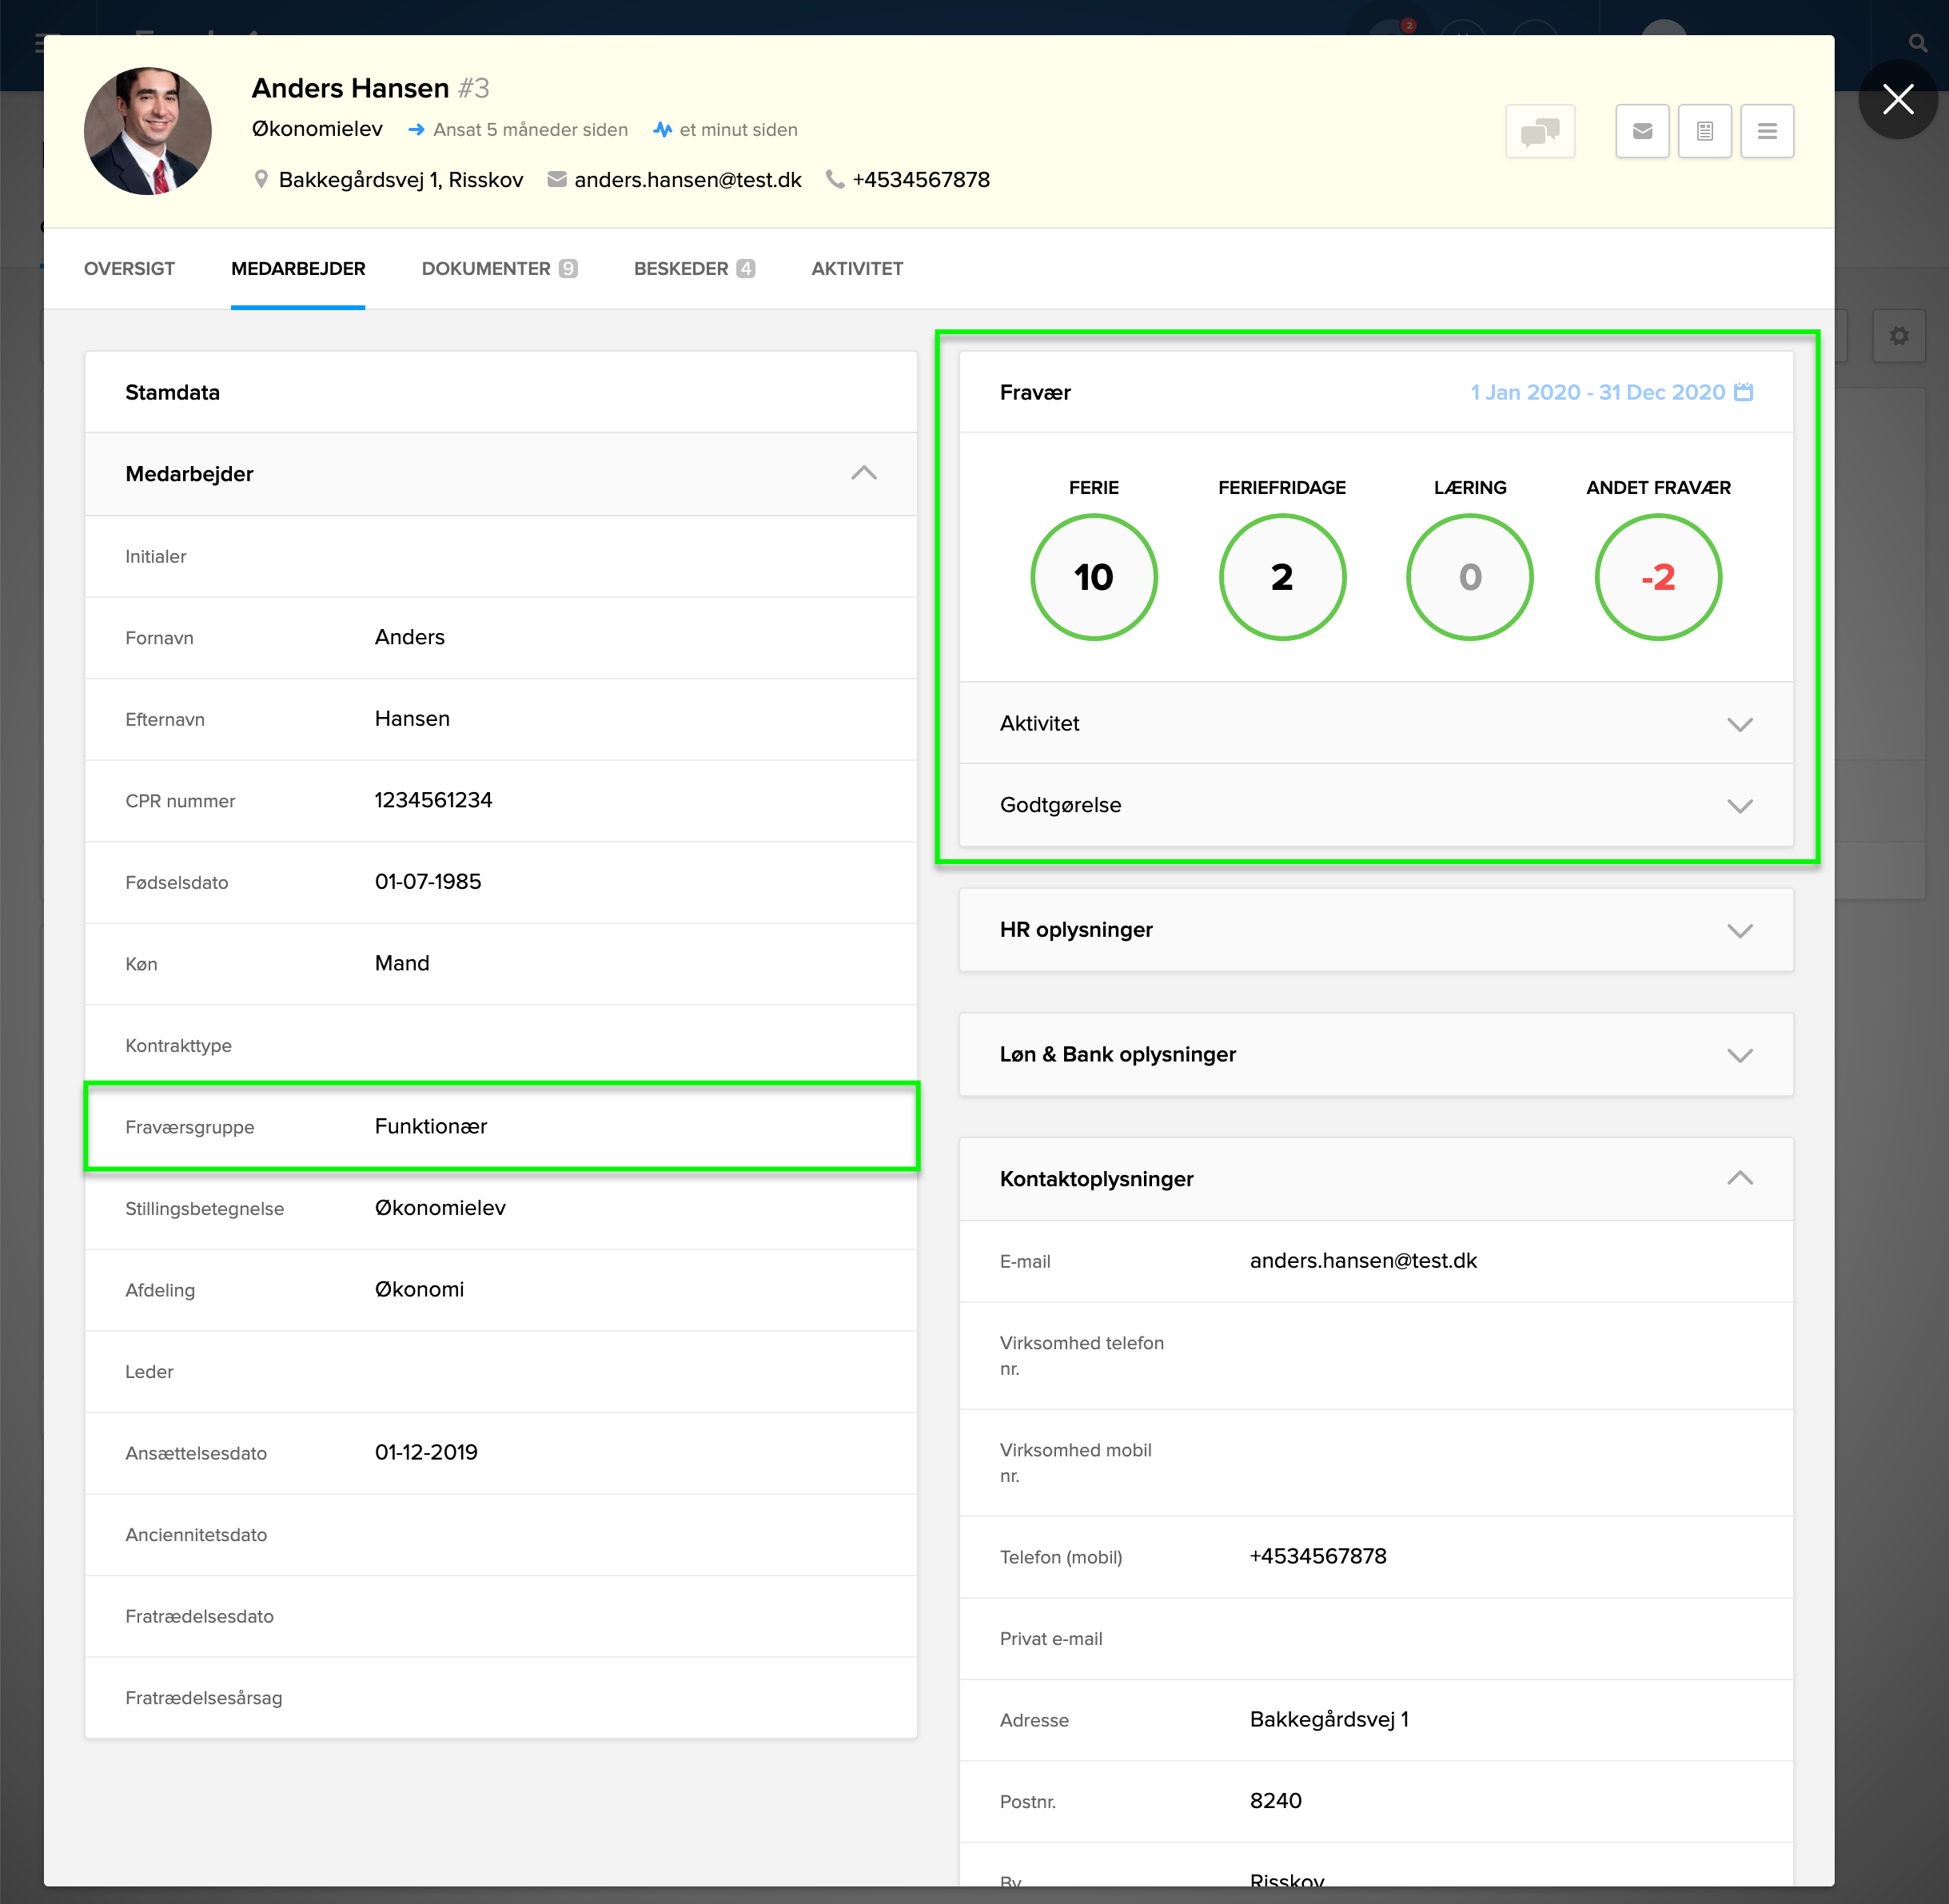Click the 1 Jan 2020 - 31 Dec 2020 date link
This screenshot has width=1949, height=1904.
tap(1597, 392)
